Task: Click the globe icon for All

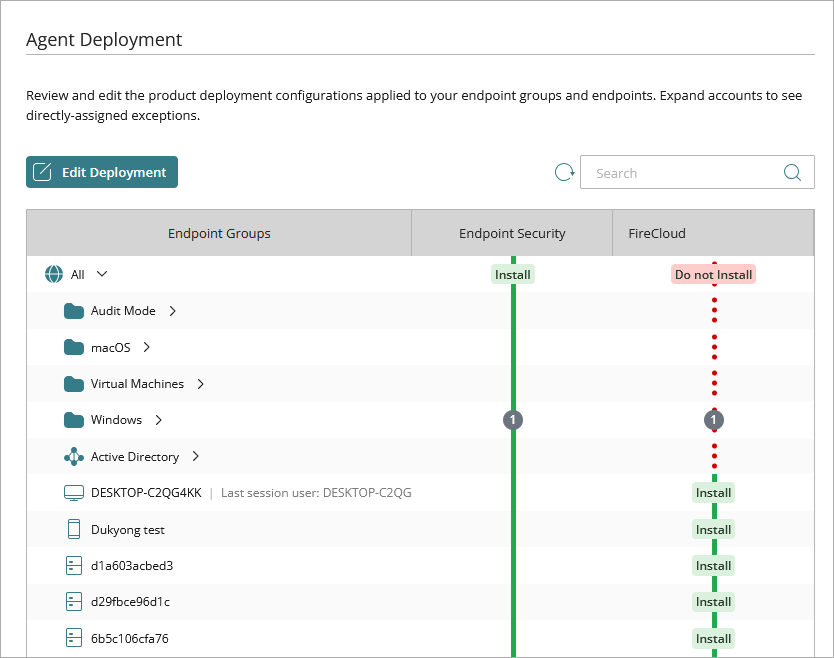Action: pos(54,274)
